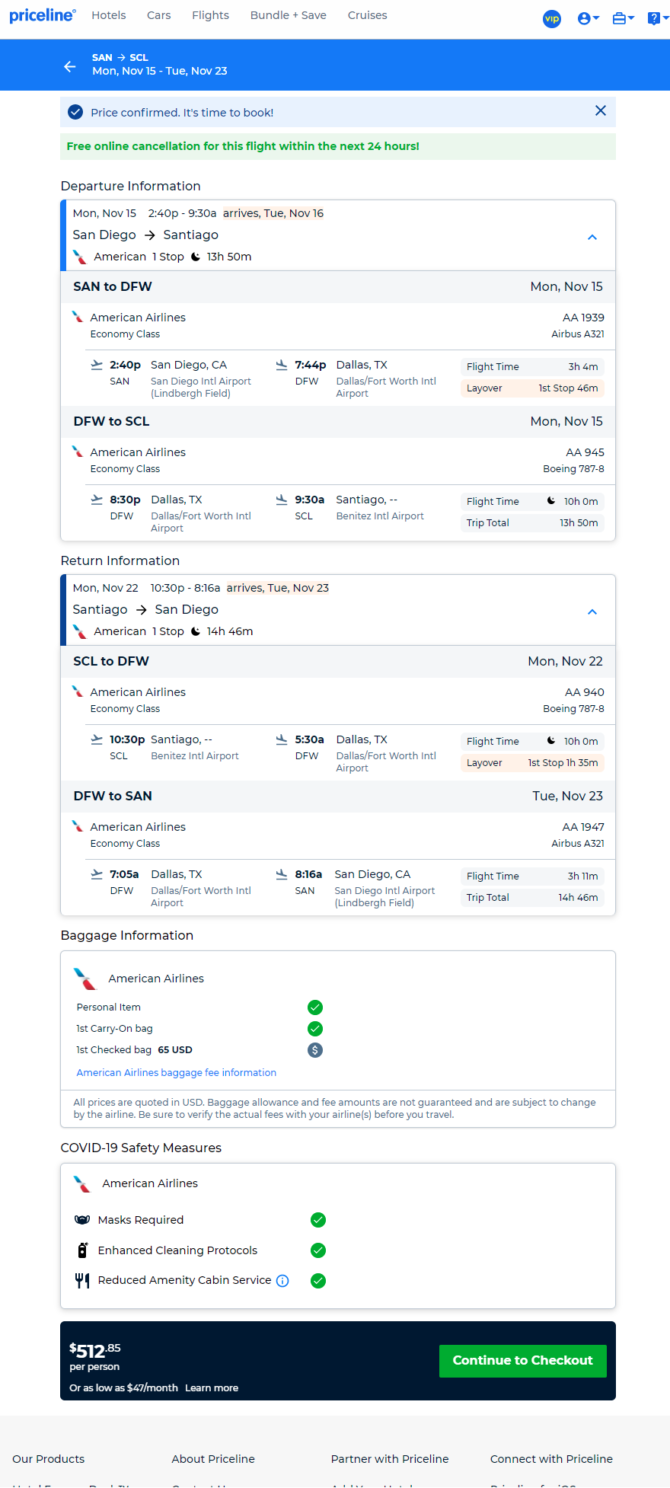Click the price confirmed checkmark icon
The width and height of the screenshot is (670, 1488).
point(76,112)
